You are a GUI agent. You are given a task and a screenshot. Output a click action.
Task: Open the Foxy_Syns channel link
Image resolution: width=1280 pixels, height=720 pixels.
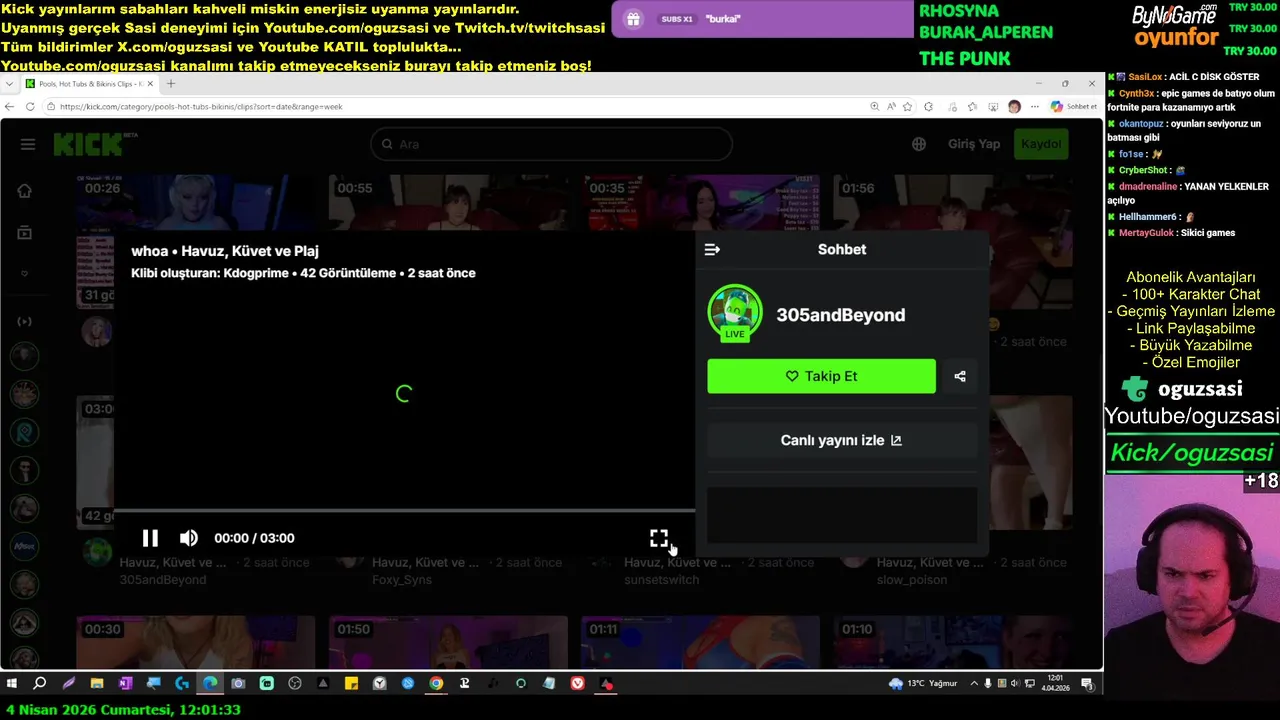pyautogui.click(x=402, y=580)
